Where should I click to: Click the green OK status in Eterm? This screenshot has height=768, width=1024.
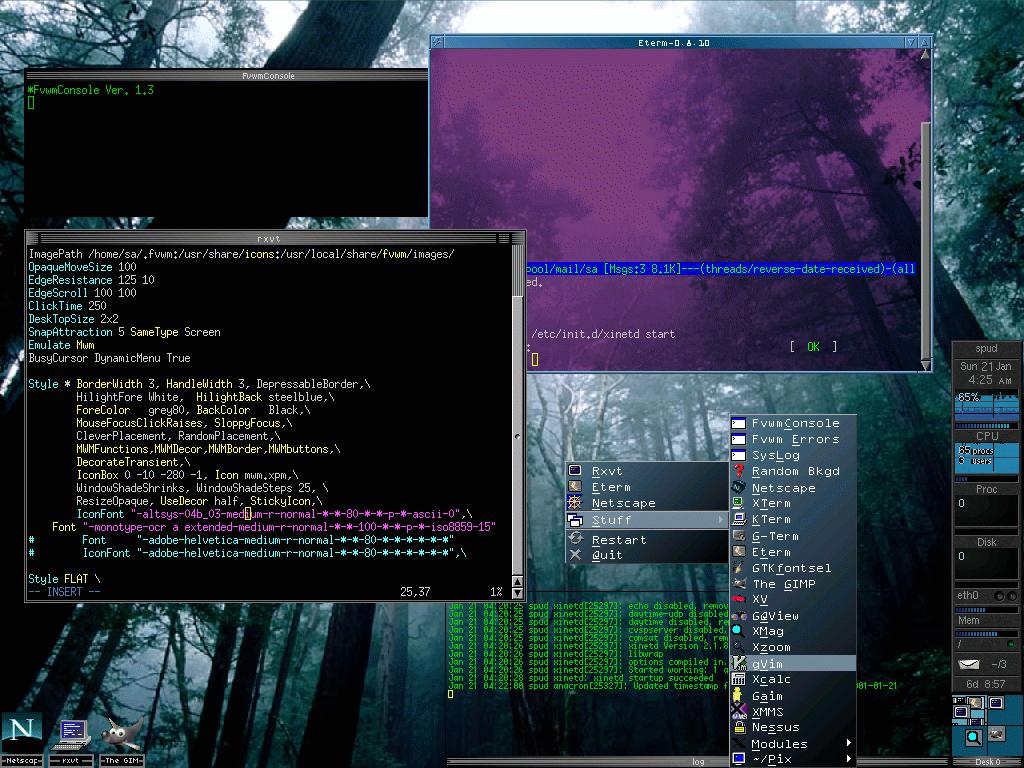click(x=813, y=347)
